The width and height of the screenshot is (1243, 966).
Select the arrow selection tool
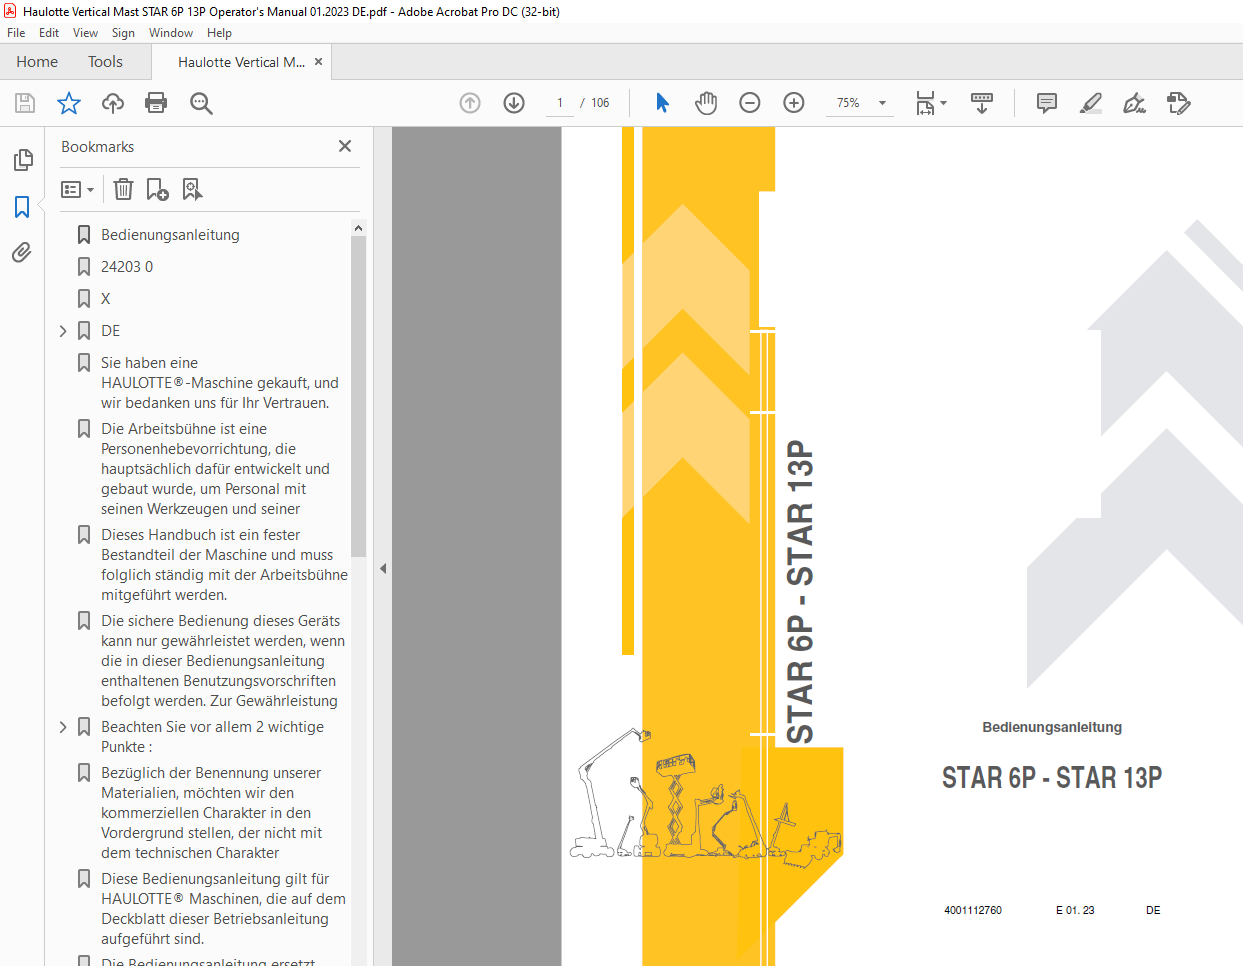[x=662, y=103]
